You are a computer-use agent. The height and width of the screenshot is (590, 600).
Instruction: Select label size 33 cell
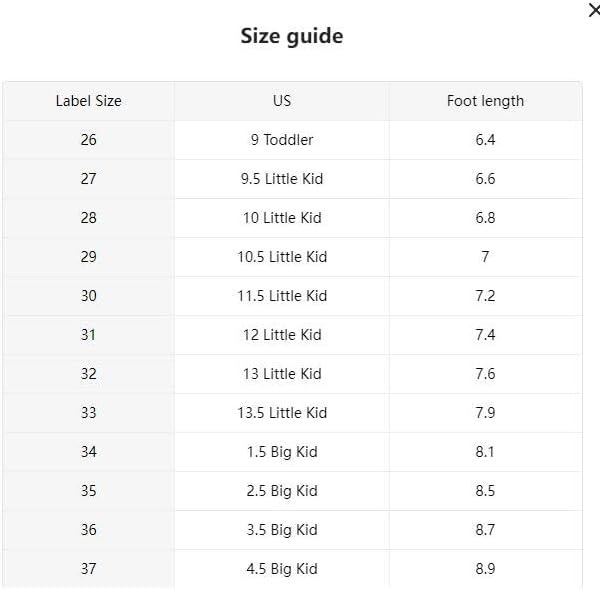tap(88, 413)
